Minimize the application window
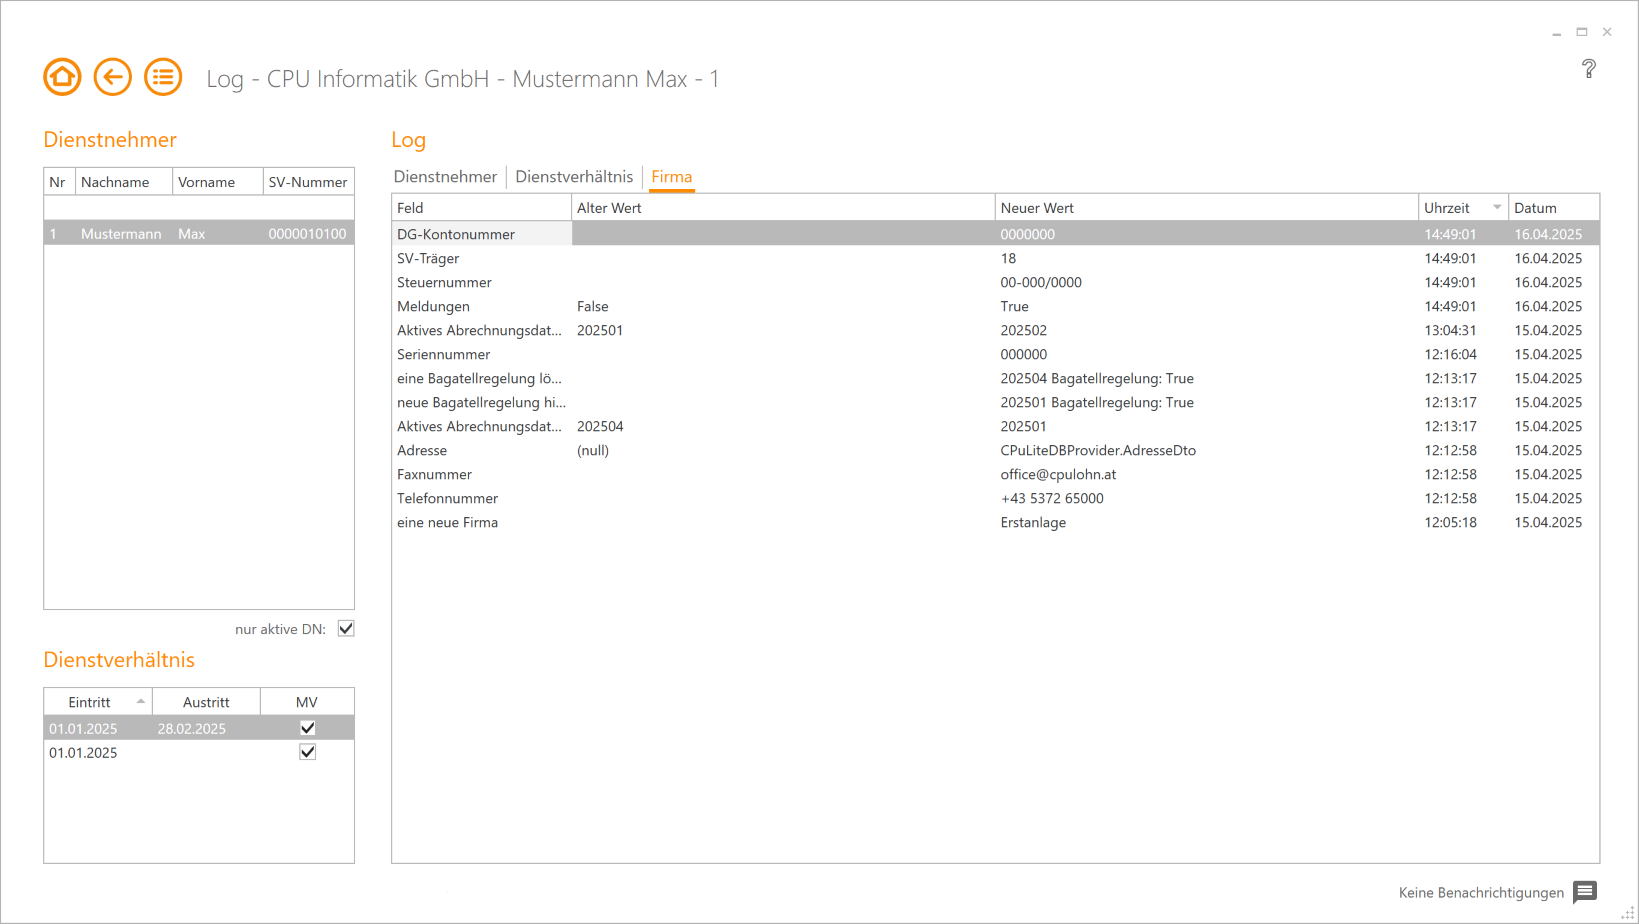 coord(1556,32)
